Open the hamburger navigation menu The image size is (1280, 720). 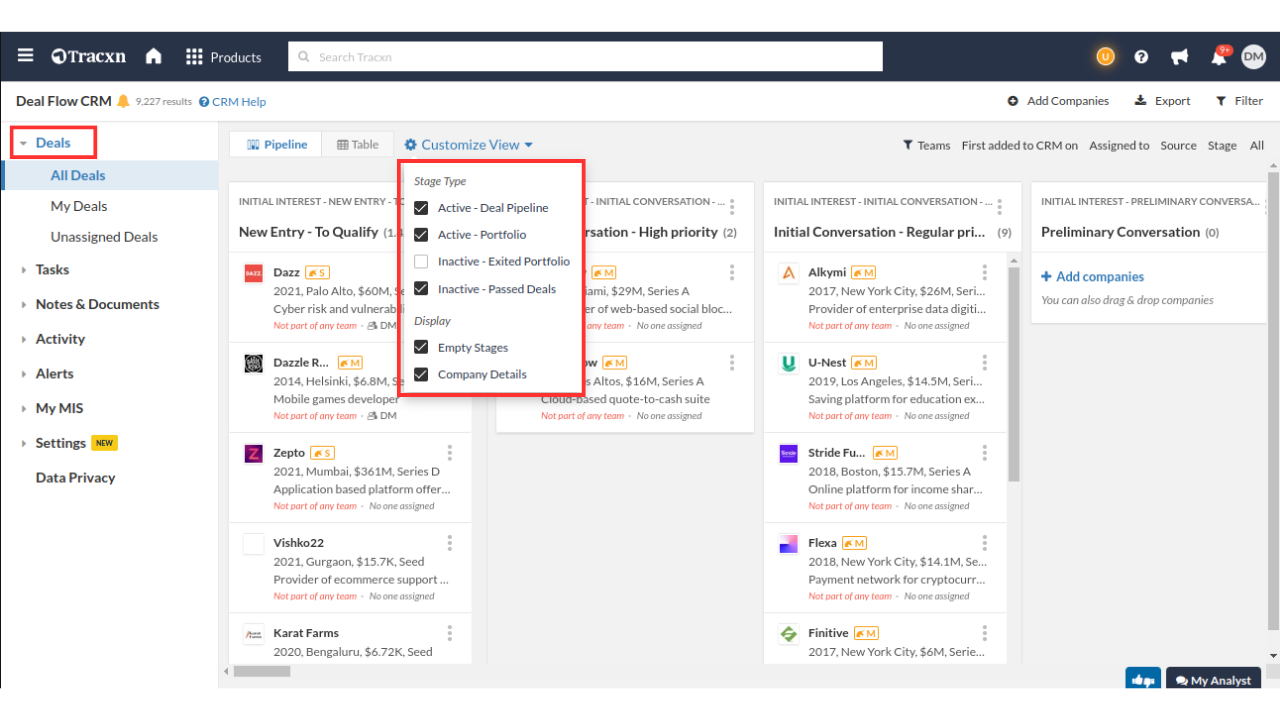coord(25,57)
